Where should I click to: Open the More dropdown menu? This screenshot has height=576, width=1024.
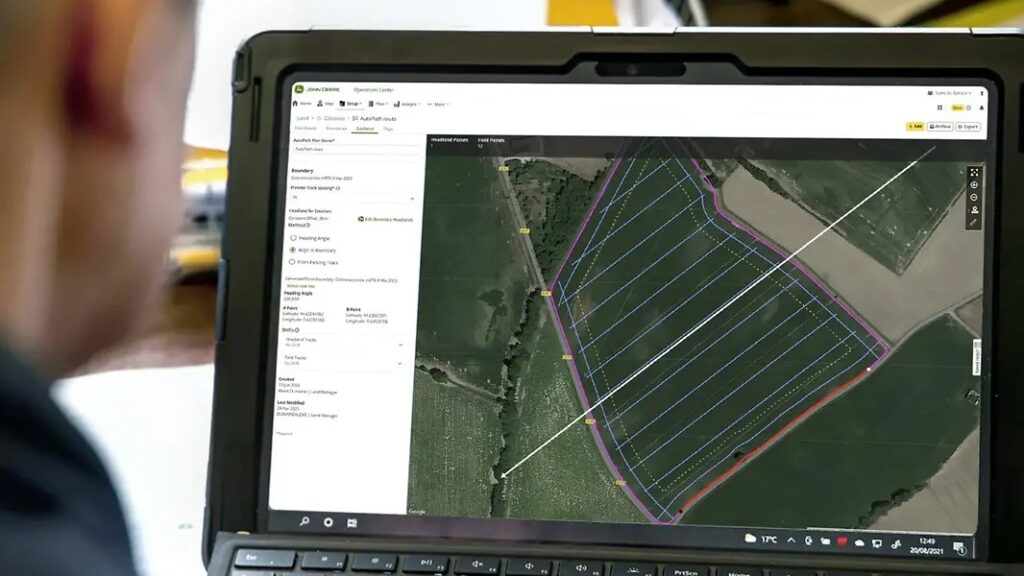(438, 104)
